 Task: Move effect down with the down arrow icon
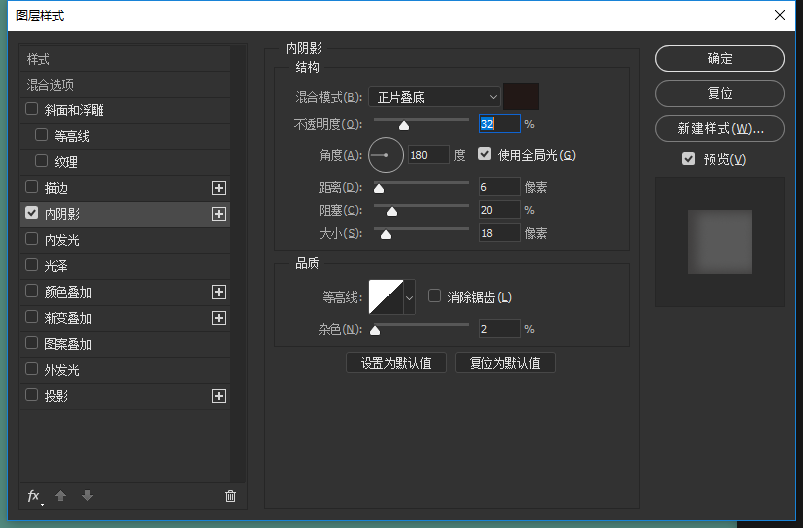88,495
